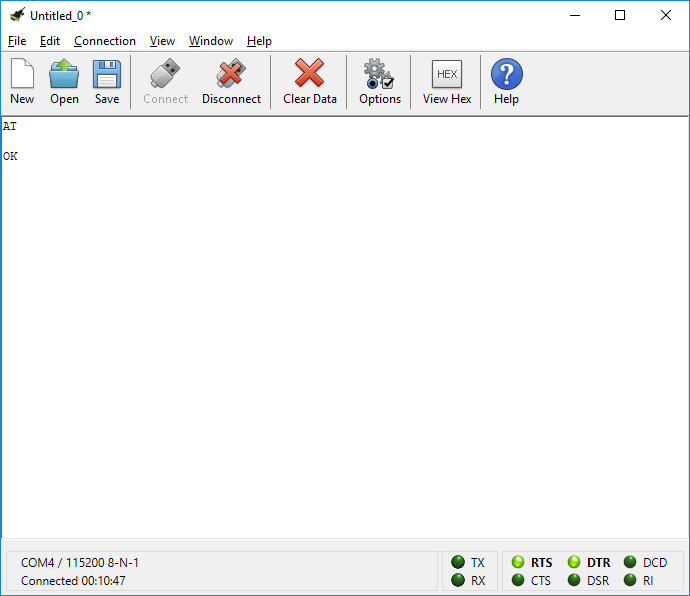690x596 pixels.
Task: Disconnect the serial port via the Disconnect icon
Action: pos(231,73)
